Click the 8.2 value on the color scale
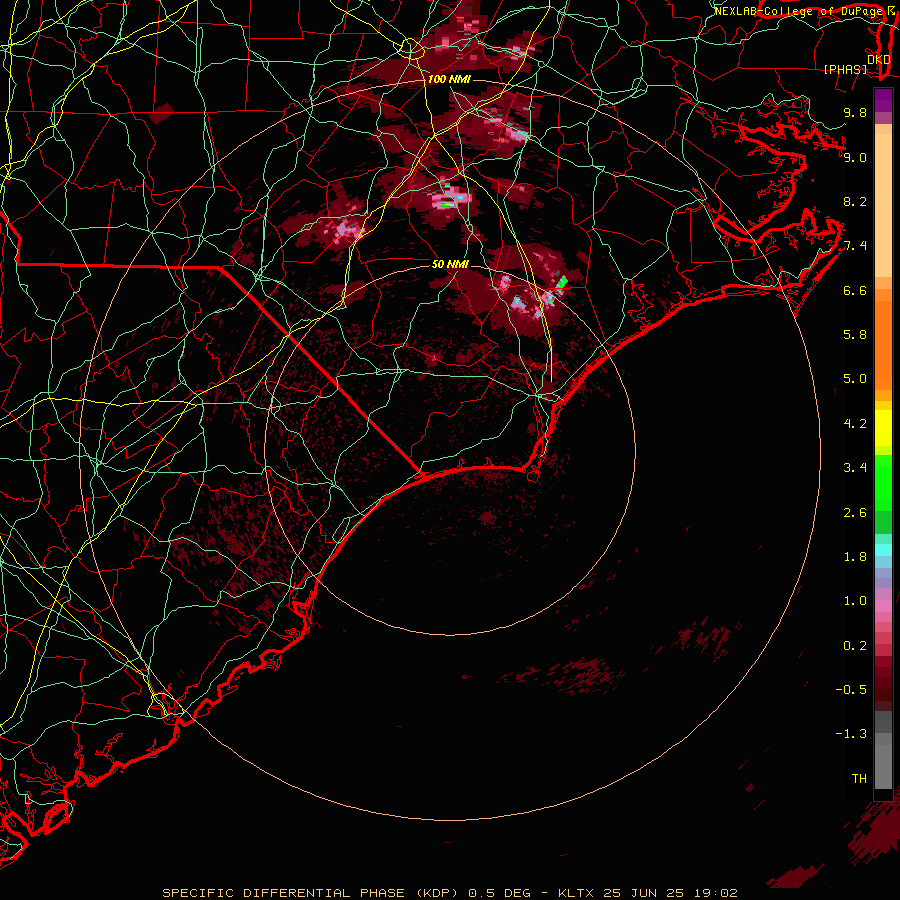This screenshot has width=900, height=900. pos(855,201)
